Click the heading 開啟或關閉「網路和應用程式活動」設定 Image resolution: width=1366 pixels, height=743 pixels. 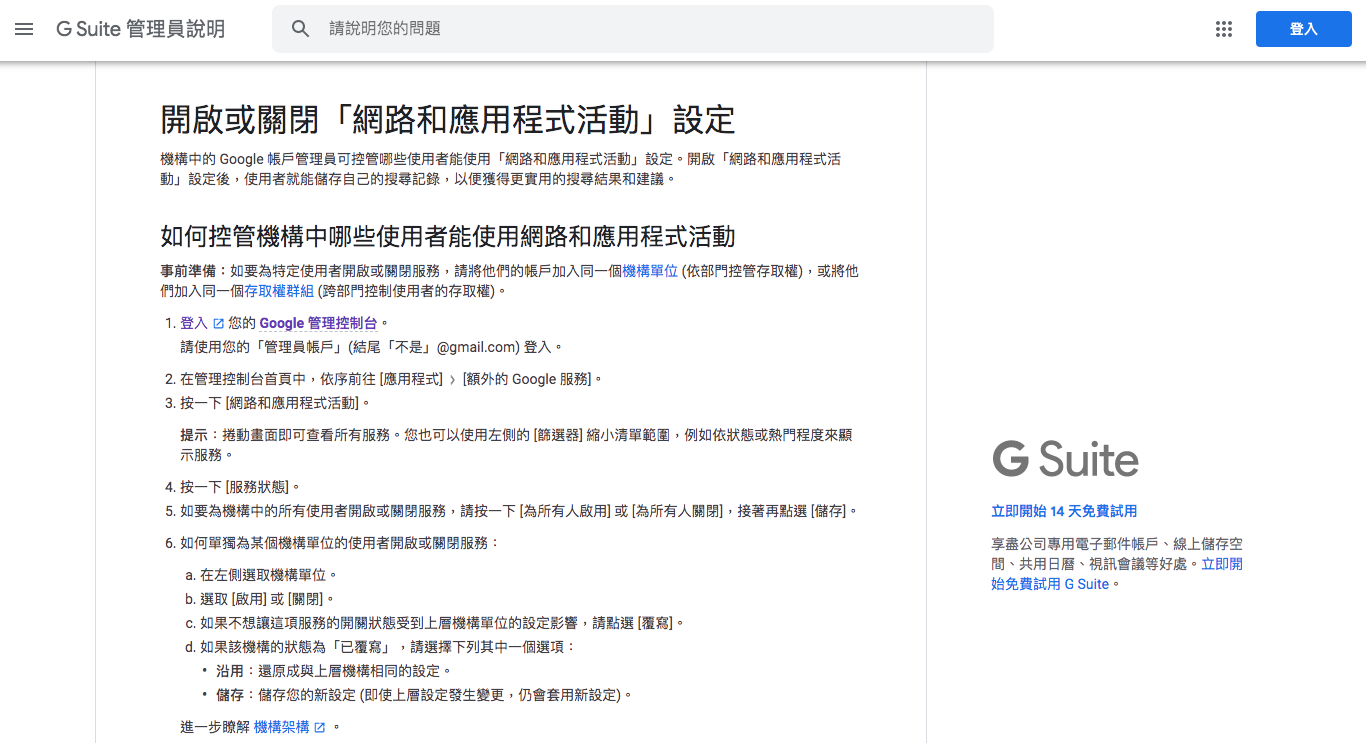pyautogui.click(x=448, y=120)
